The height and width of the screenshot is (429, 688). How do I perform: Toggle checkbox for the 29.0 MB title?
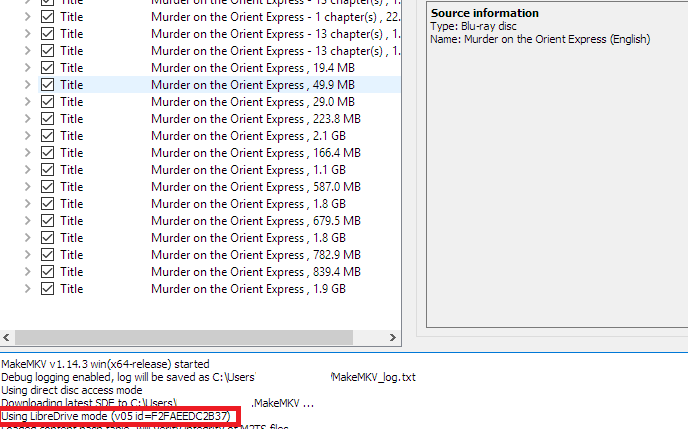point(47,102)
